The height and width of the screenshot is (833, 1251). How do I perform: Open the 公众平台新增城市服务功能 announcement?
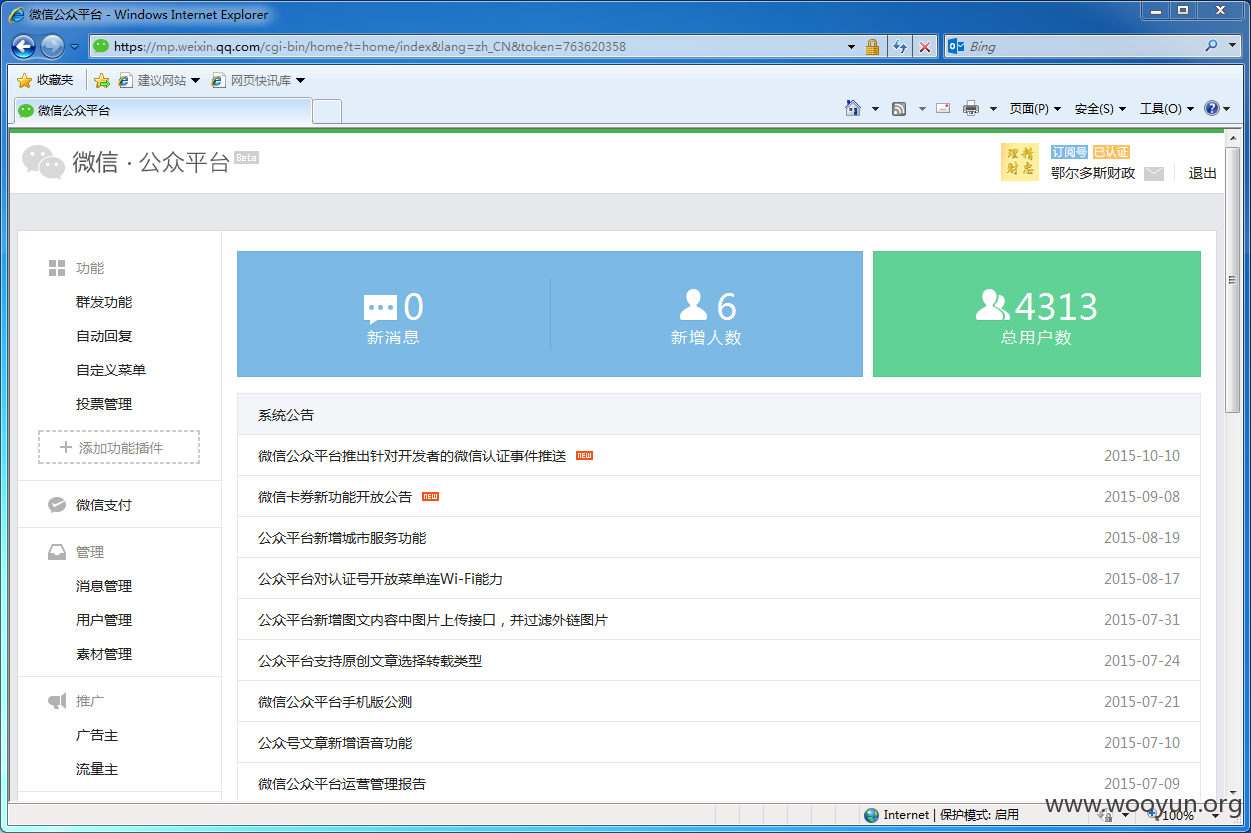(342, 538)
